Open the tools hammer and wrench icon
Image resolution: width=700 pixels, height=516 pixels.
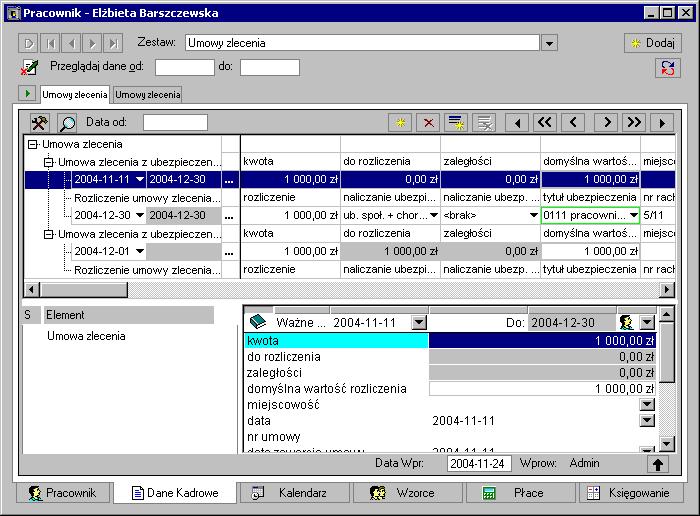(39, 123)
